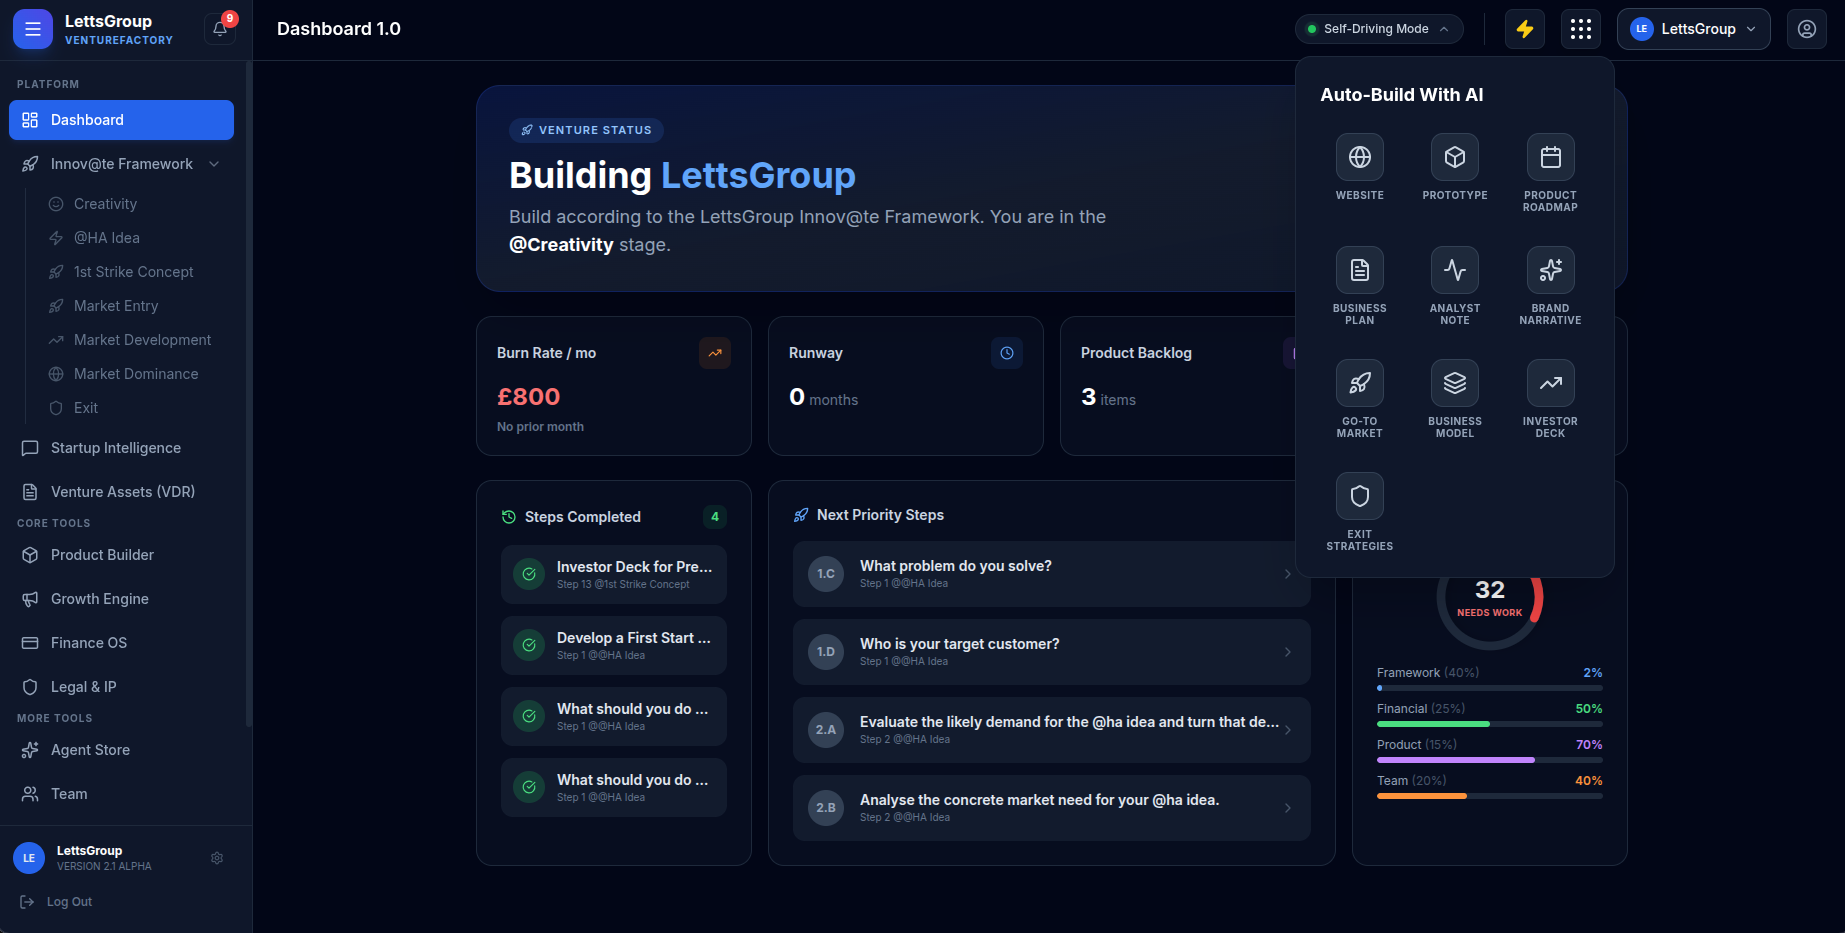Go to Startup Intelligence in sidebar
The width and height of the screenshot is (1845, 933).
pos(116,448)
